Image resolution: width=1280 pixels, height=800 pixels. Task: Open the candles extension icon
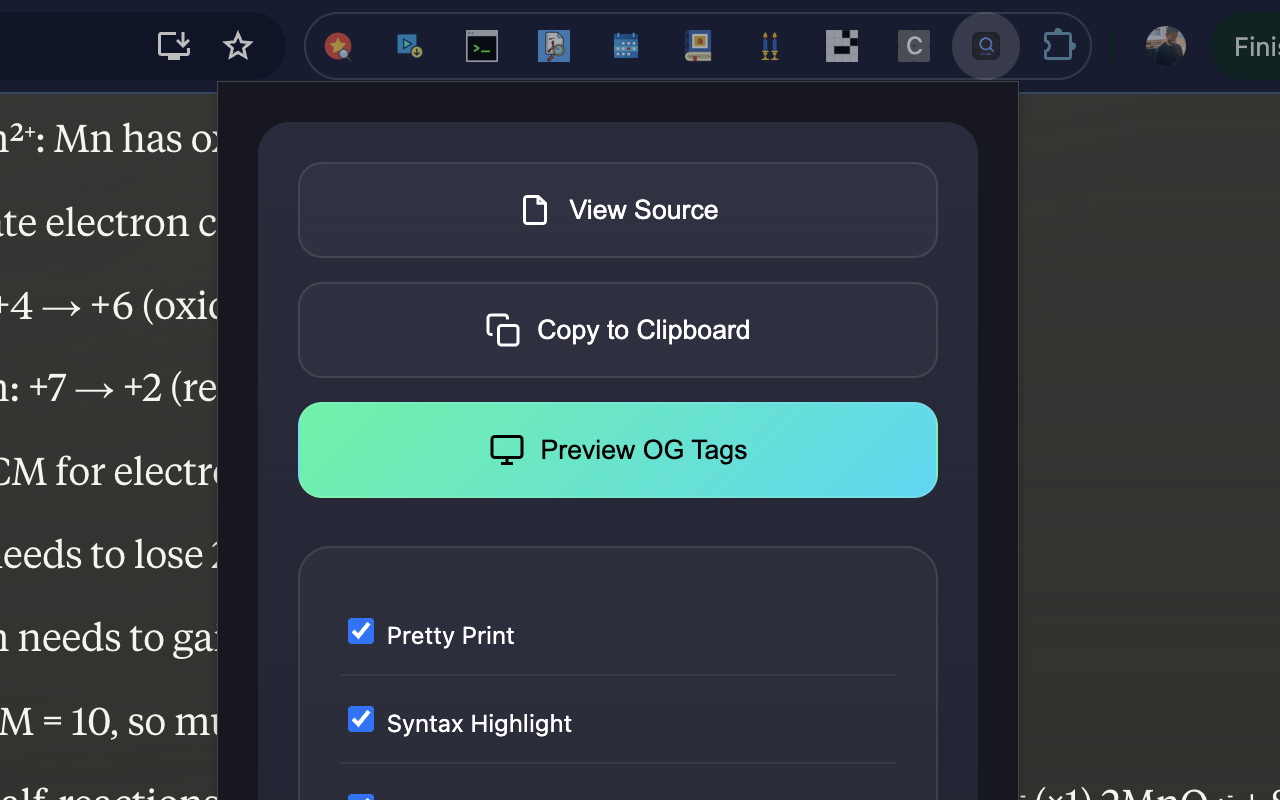tap(769, 45)
